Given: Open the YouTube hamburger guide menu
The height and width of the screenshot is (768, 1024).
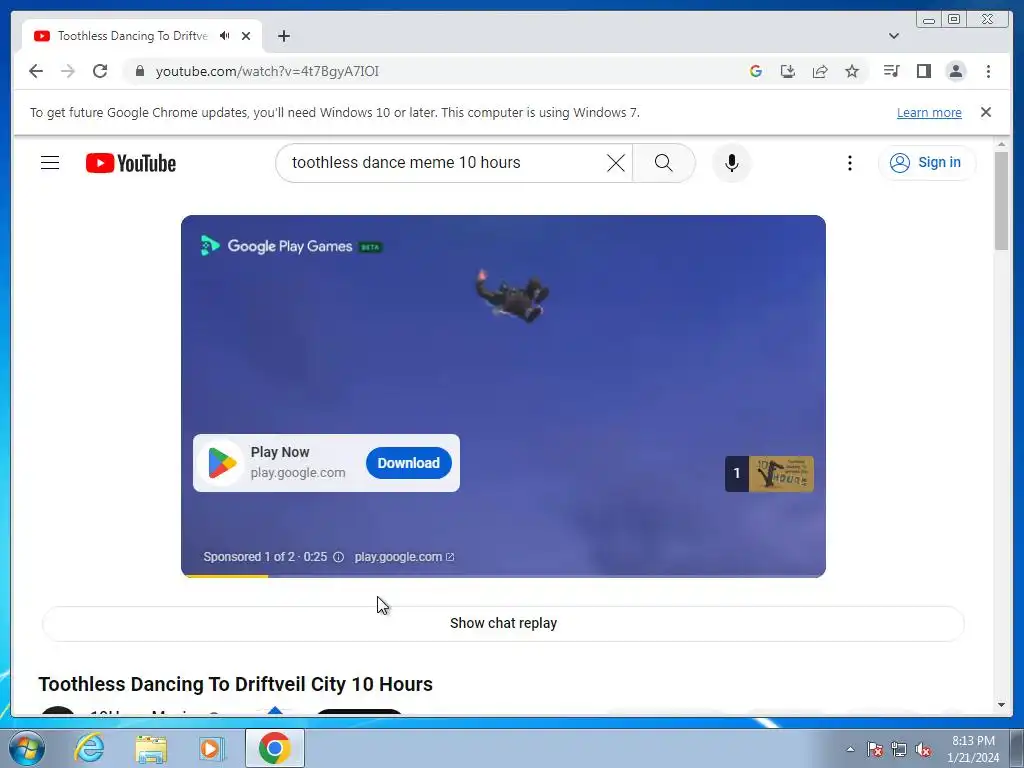Looking at the screenshot, I should tap(50, 163).
